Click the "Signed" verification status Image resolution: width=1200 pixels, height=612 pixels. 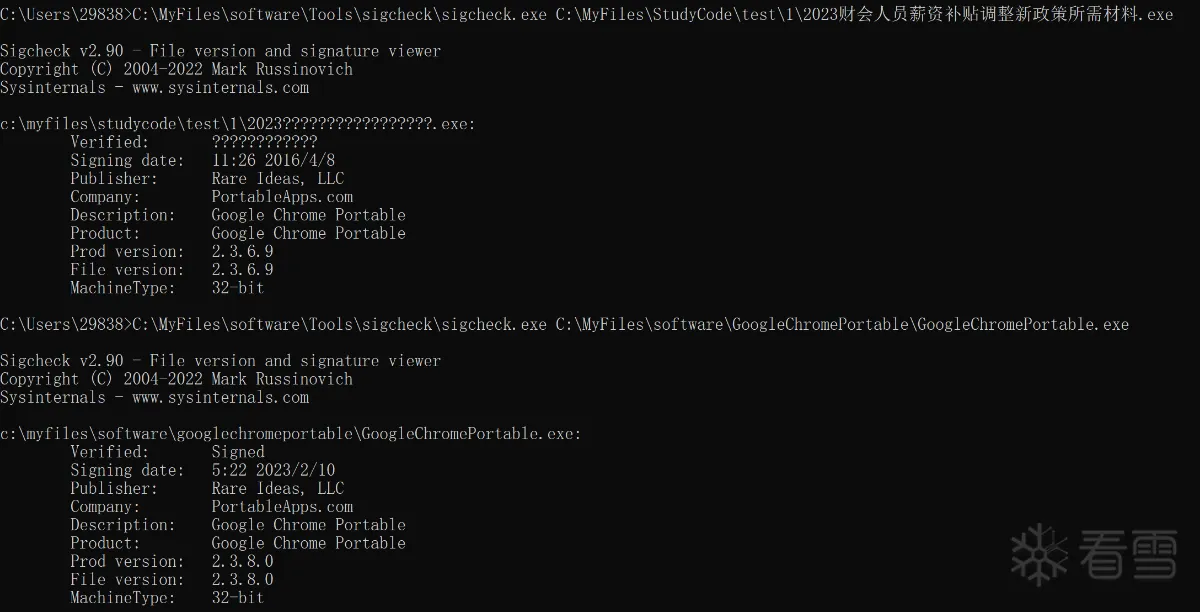point(238,452)
